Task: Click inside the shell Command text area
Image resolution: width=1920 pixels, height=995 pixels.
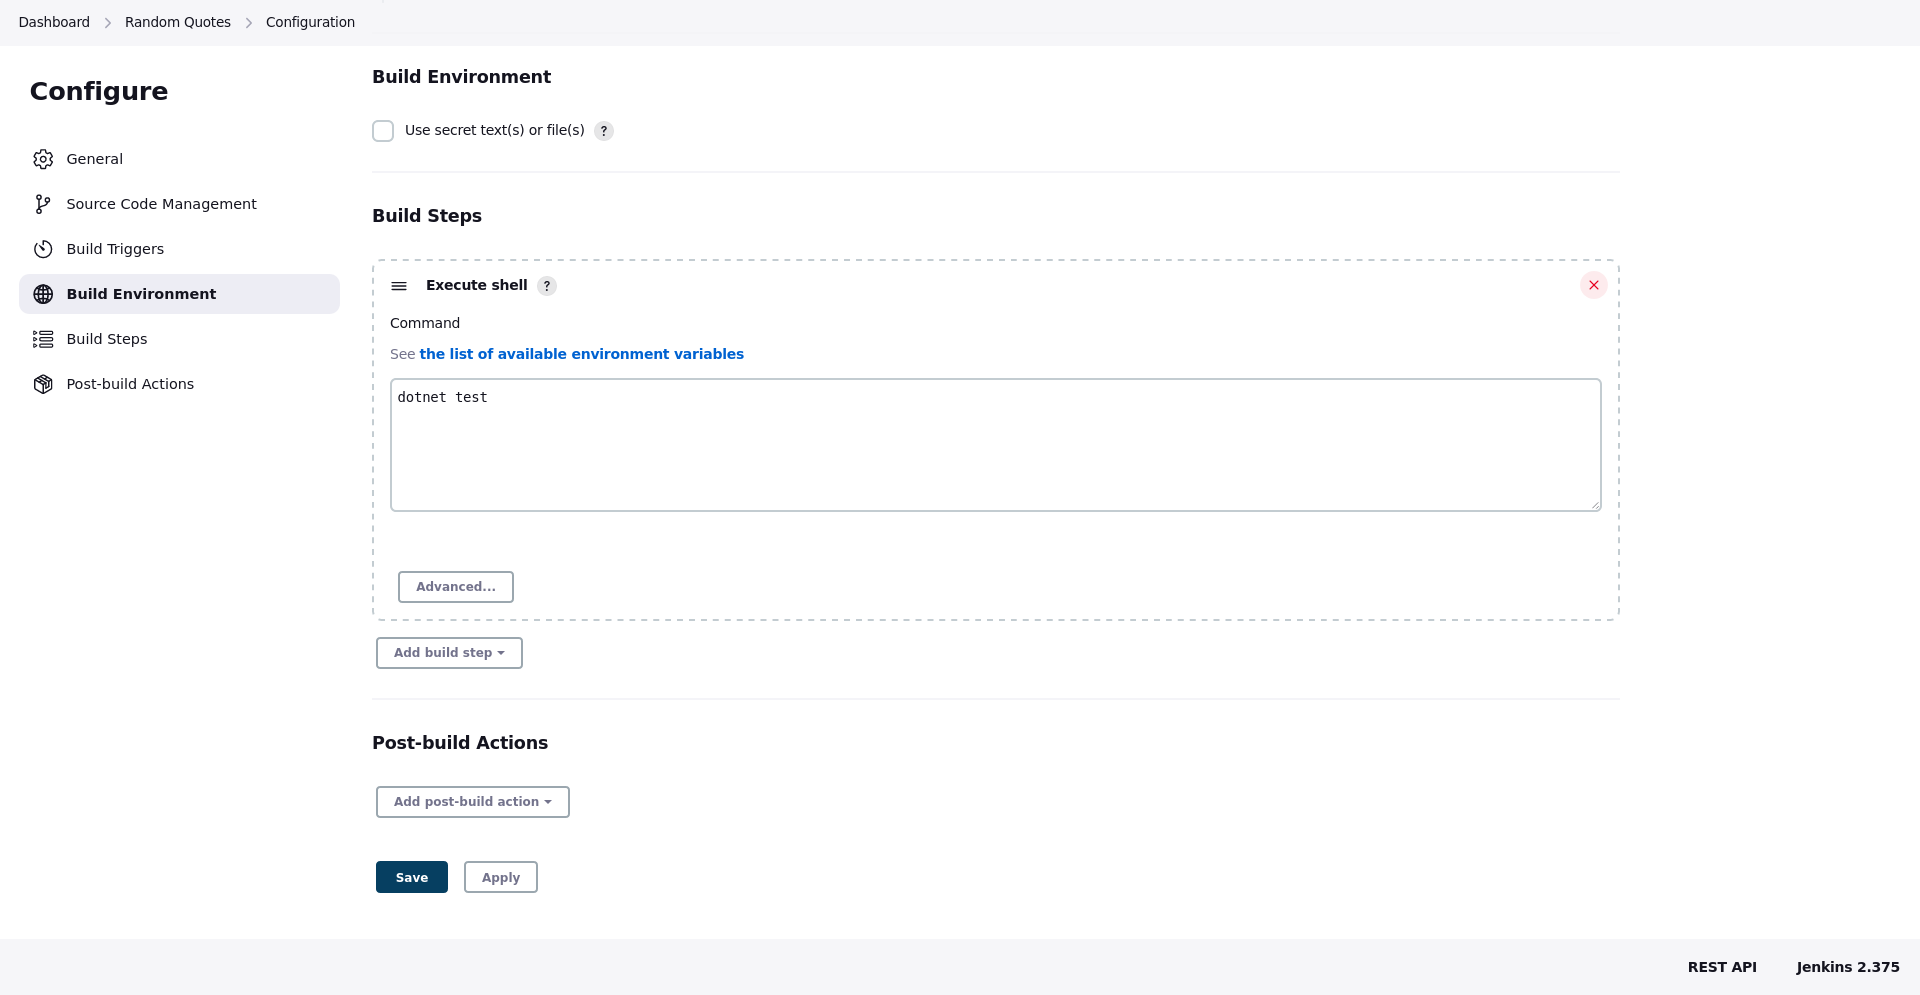Action: (x=996, y=445)
